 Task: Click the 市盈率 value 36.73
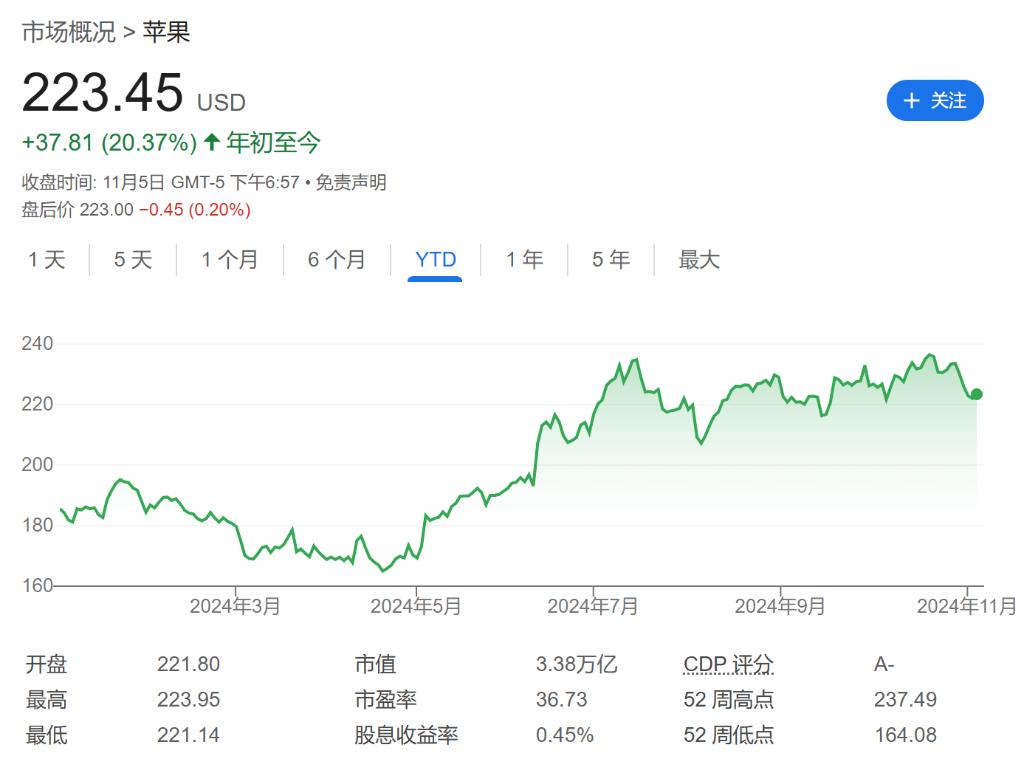pos(562,700)
